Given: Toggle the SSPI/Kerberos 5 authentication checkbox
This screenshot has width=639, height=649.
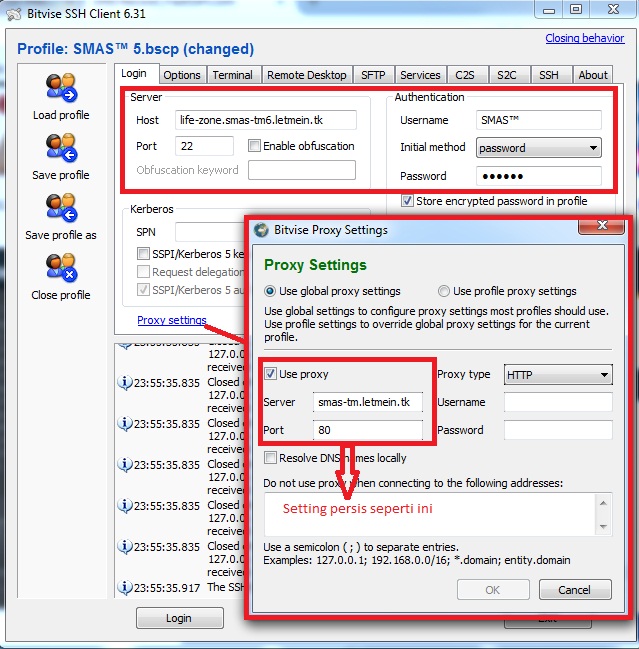Looking at the screenshot, I should (143, 290).
